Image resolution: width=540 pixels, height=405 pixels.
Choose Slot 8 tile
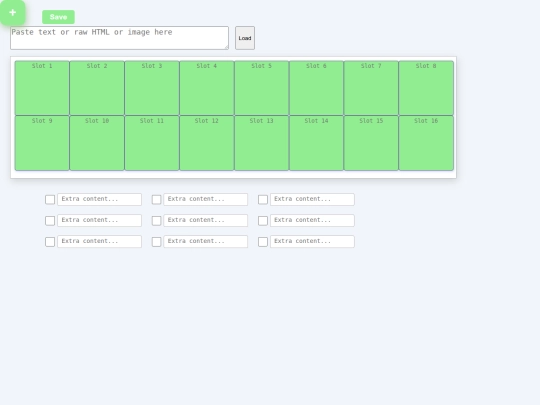click(x=426, y=88)
